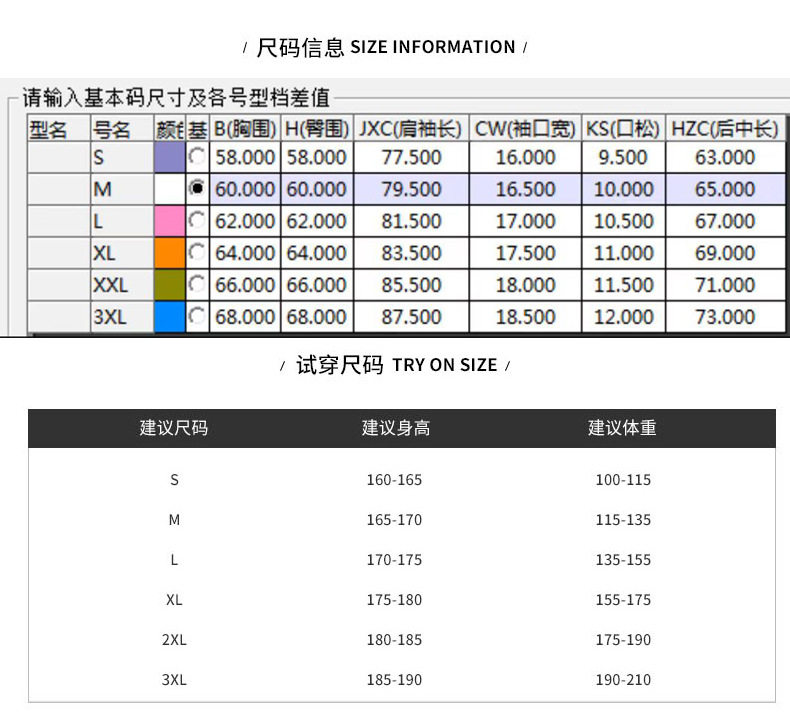This screenshot has width=790, height=723.
Task: Click the 71.000 cell in XXL row
Action: 725,285
